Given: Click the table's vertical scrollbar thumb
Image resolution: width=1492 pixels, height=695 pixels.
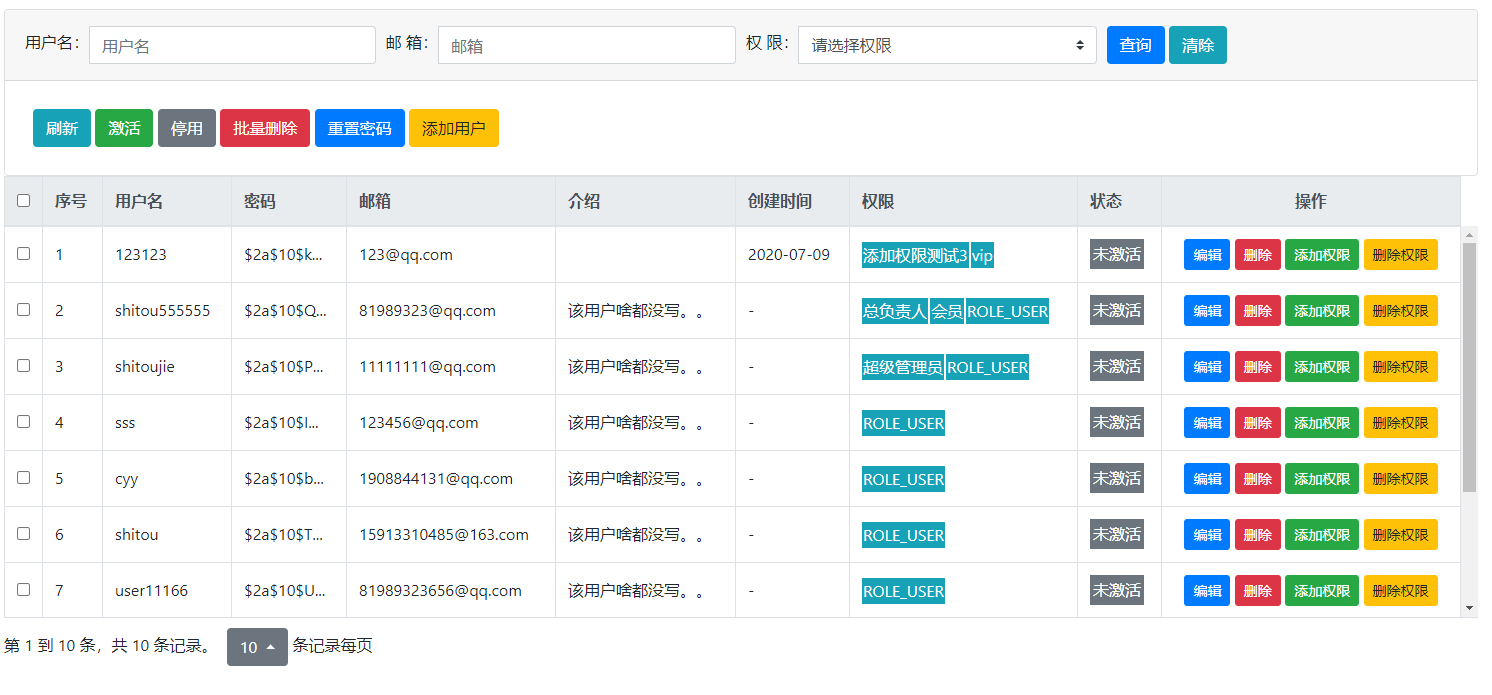Looking at the screenshot, I should coord(1469,367).
